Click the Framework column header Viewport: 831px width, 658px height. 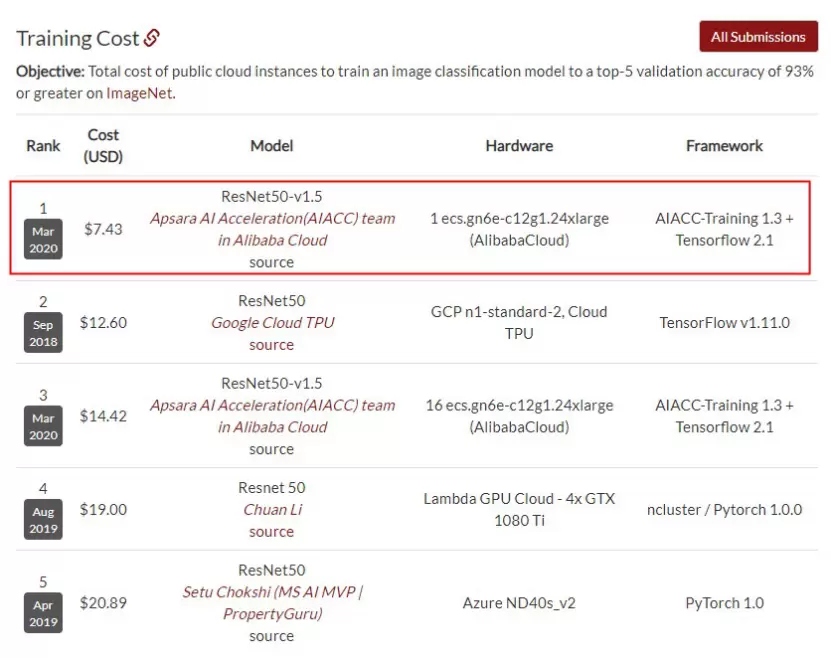point(724,146)
